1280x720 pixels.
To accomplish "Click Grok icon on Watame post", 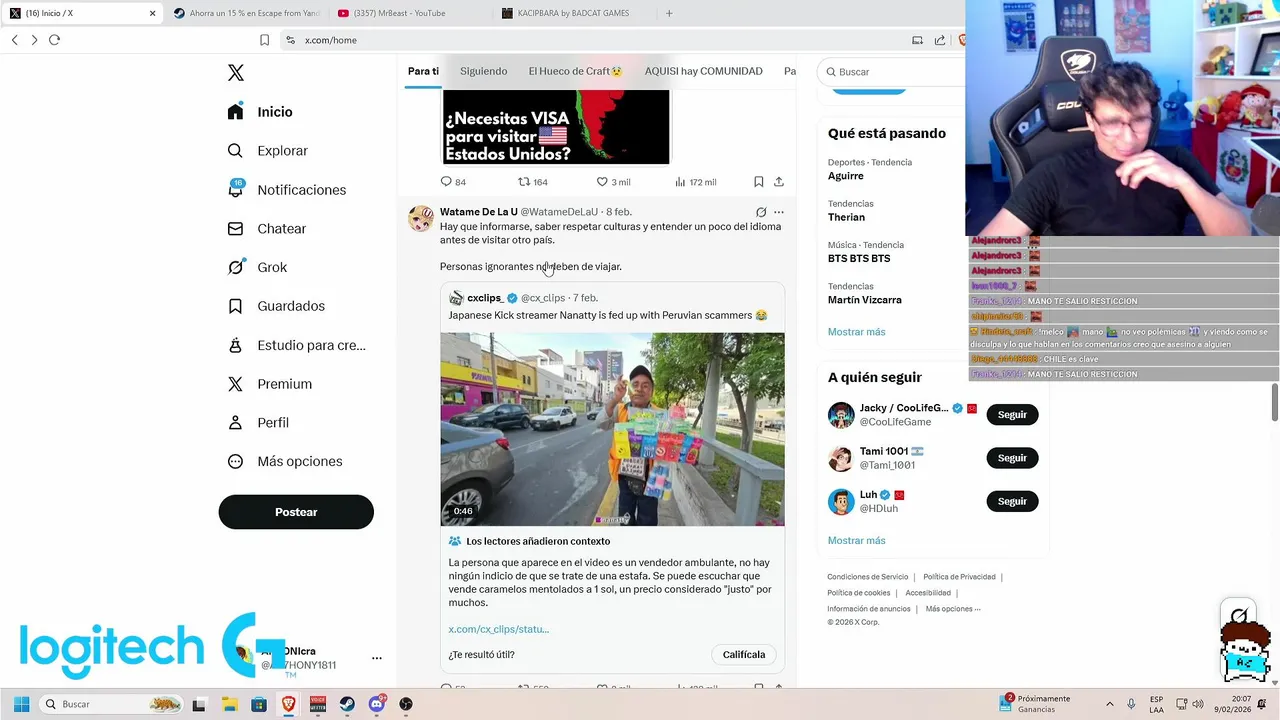I will tap(761, 212).
